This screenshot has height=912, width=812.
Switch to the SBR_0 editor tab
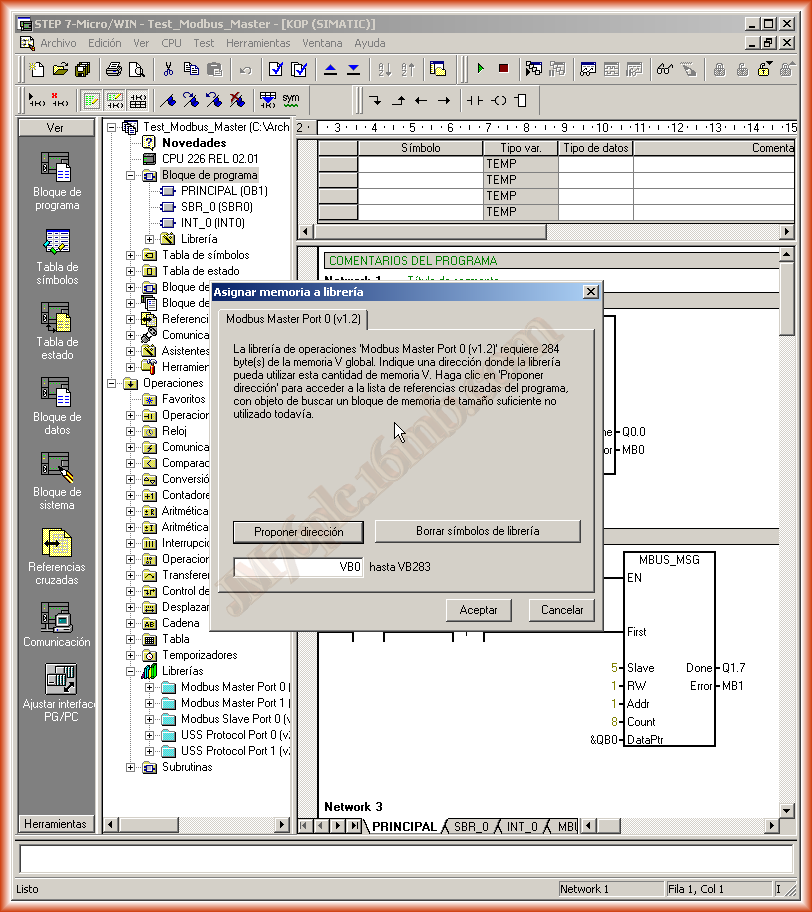(470, 827)
